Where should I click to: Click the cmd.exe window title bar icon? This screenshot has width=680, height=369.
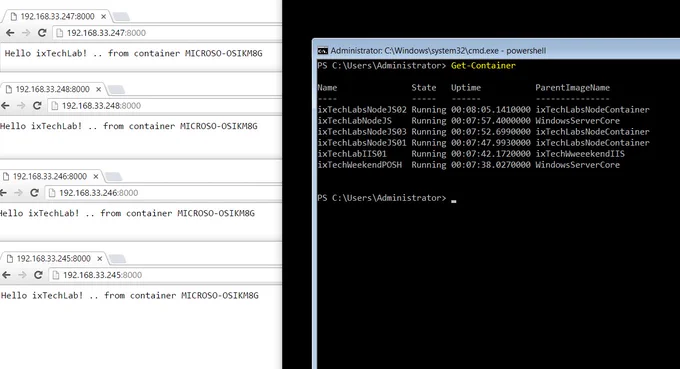tap(323, 51)
